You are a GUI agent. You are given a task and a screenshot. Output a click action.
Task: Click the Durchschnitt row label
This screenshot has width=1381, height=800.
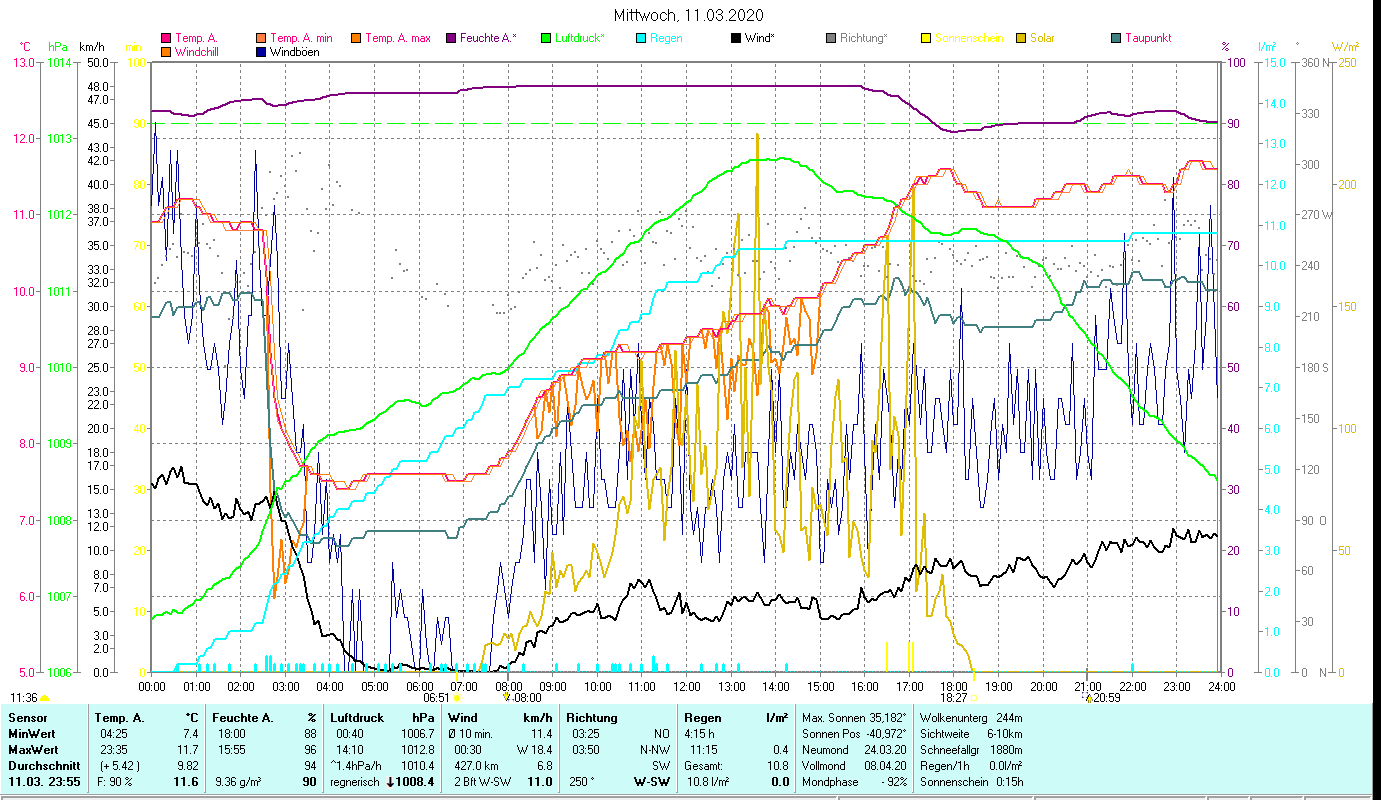[42, 766]
